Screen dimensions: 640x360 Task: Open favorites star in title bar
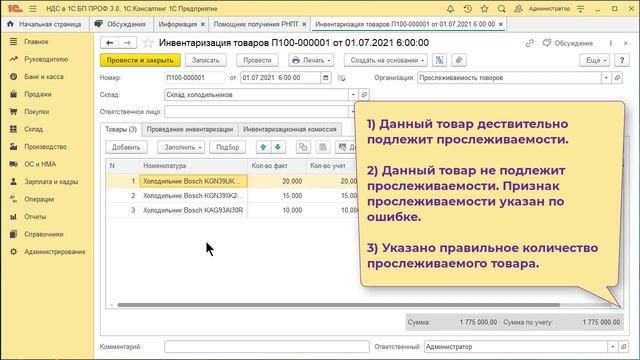click(x=484, y=9)
